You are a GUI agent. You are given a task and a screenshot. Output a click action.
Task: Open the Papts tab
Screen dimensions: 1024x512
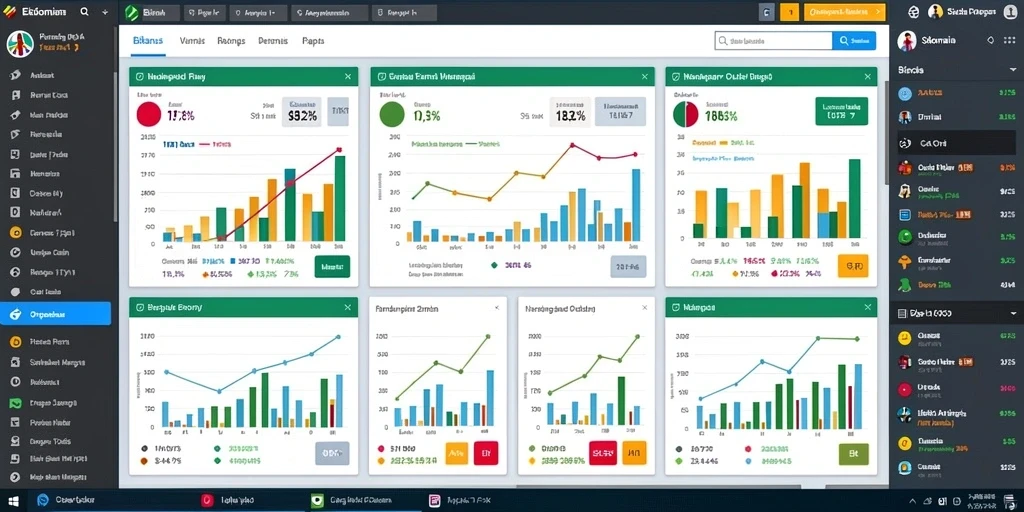pyautogui.click(x=313, y=40)
